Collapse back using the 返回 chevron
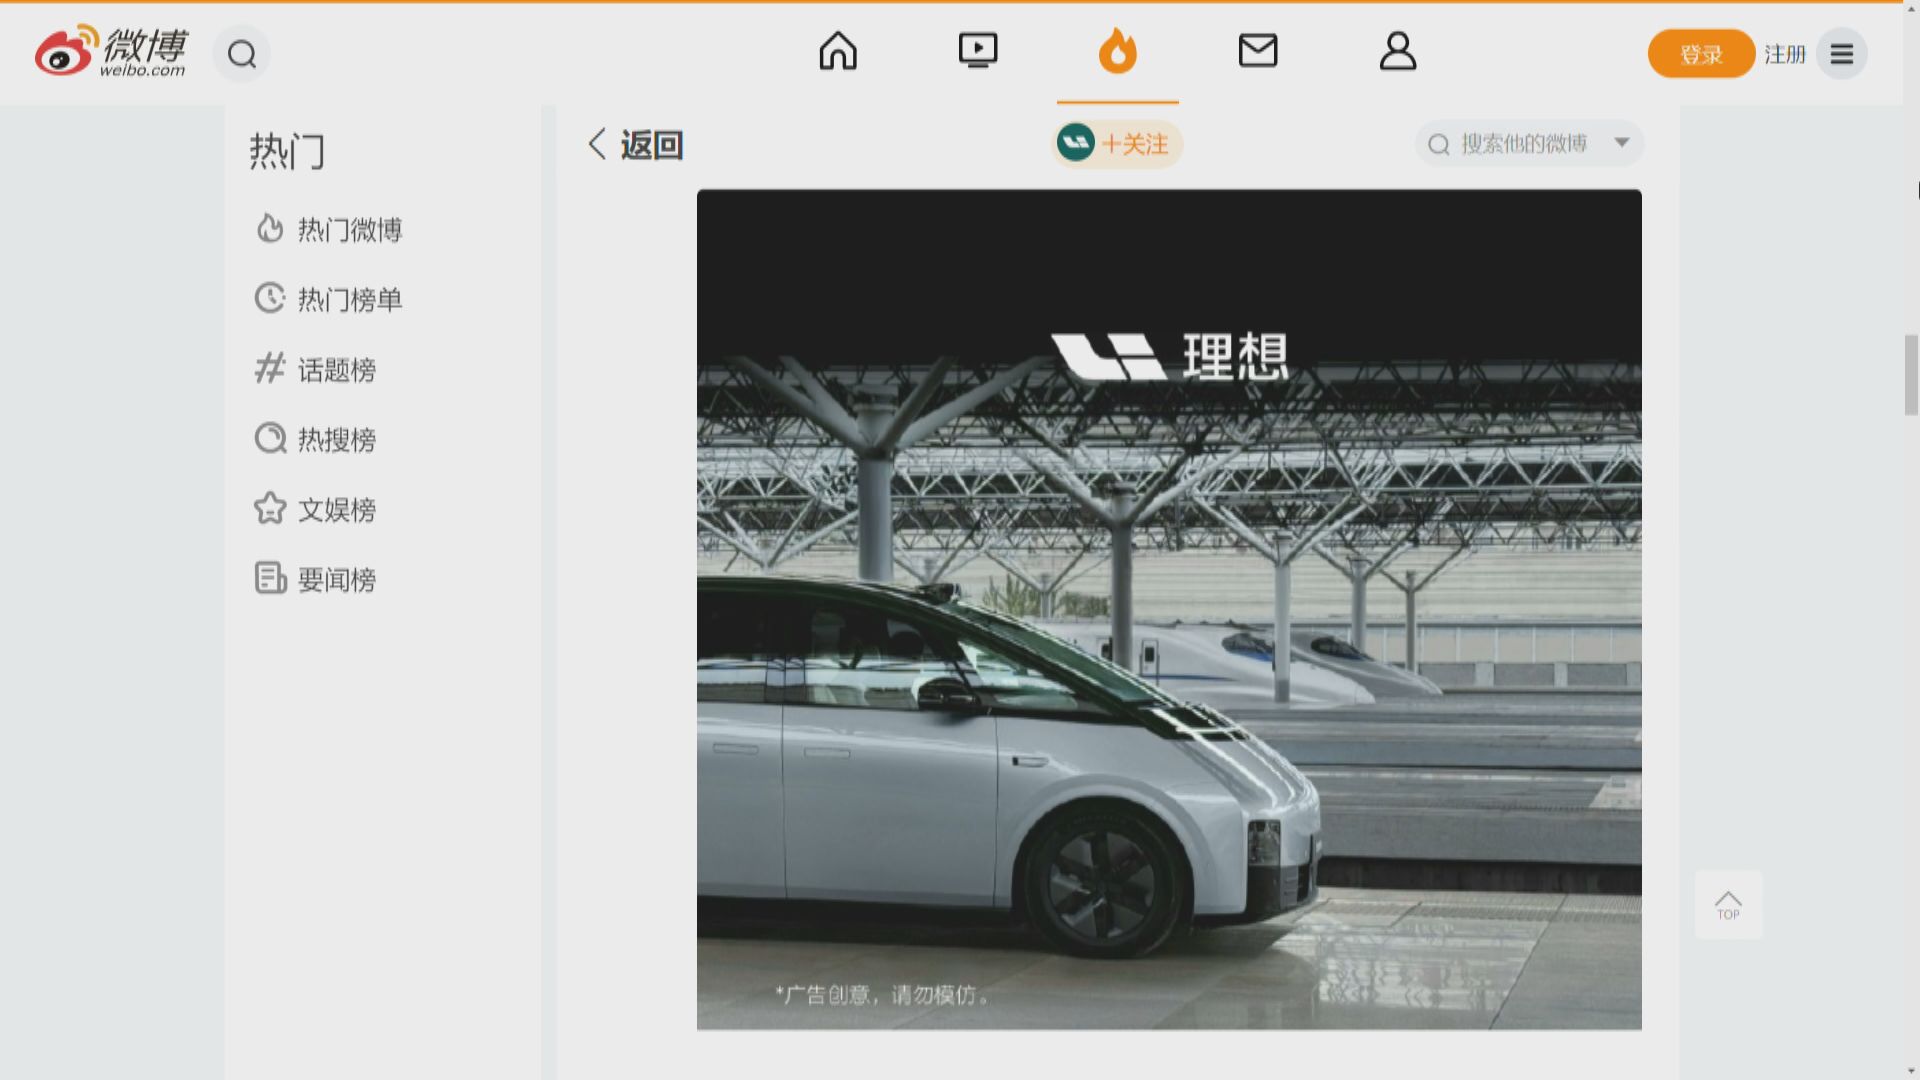This screenshot has width=1920, height=1080. [x=597, y=144]
